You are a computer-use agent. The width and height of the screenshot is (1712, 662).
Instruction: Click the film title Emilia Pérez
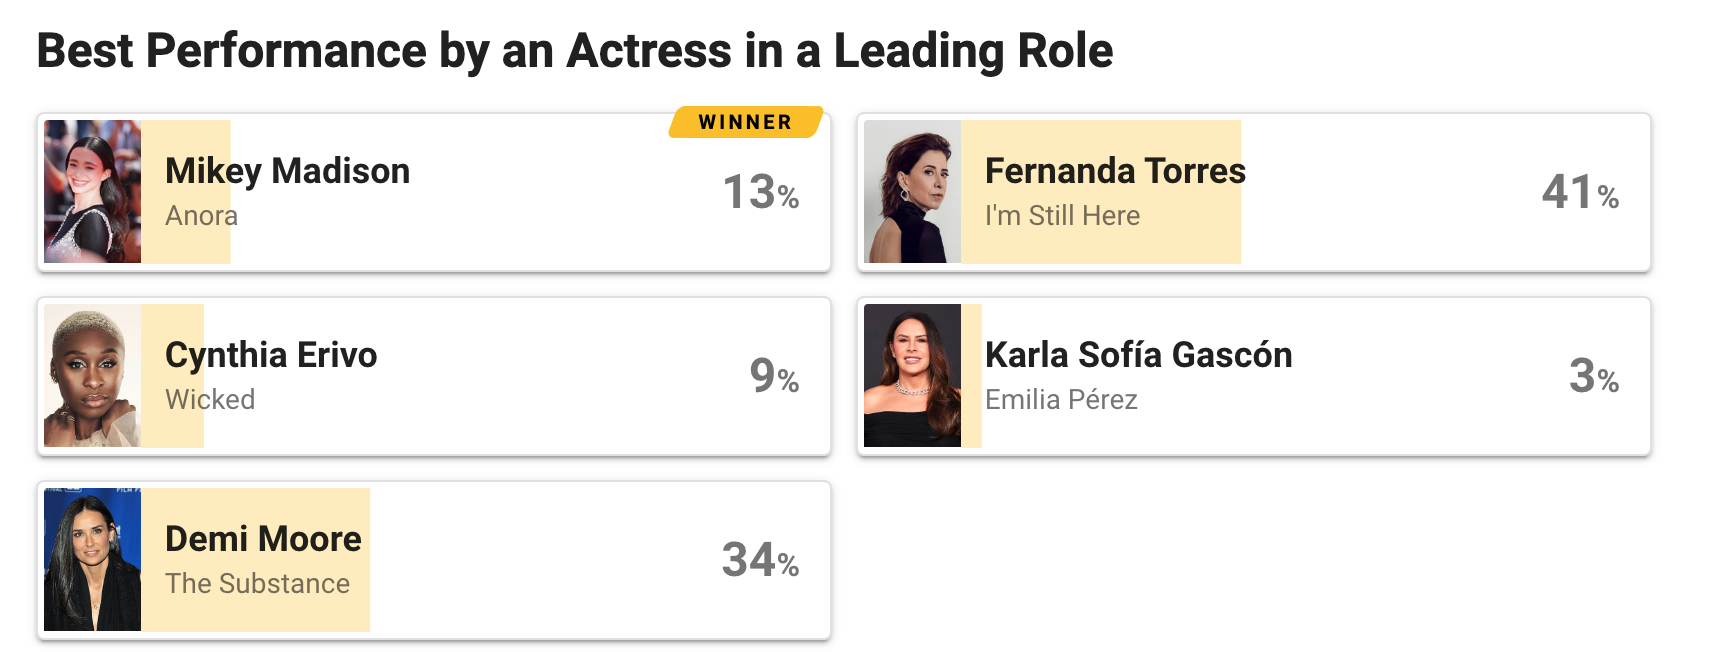[x=1061, y=400]
